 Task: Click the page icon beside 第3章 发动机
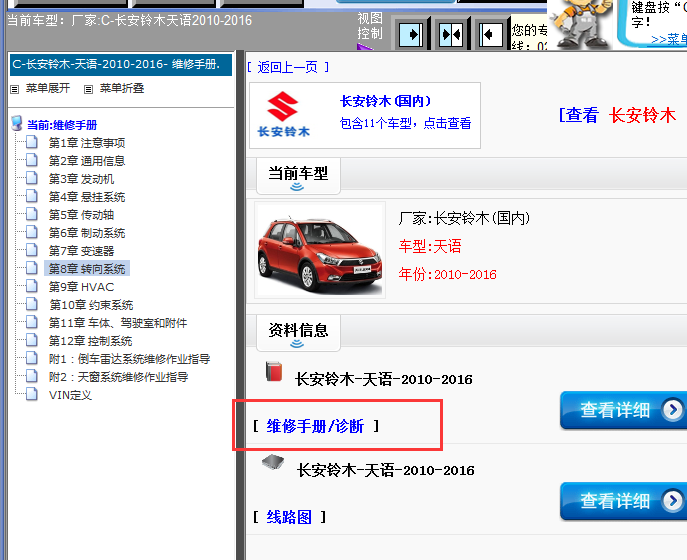click(x=32, y=178)
